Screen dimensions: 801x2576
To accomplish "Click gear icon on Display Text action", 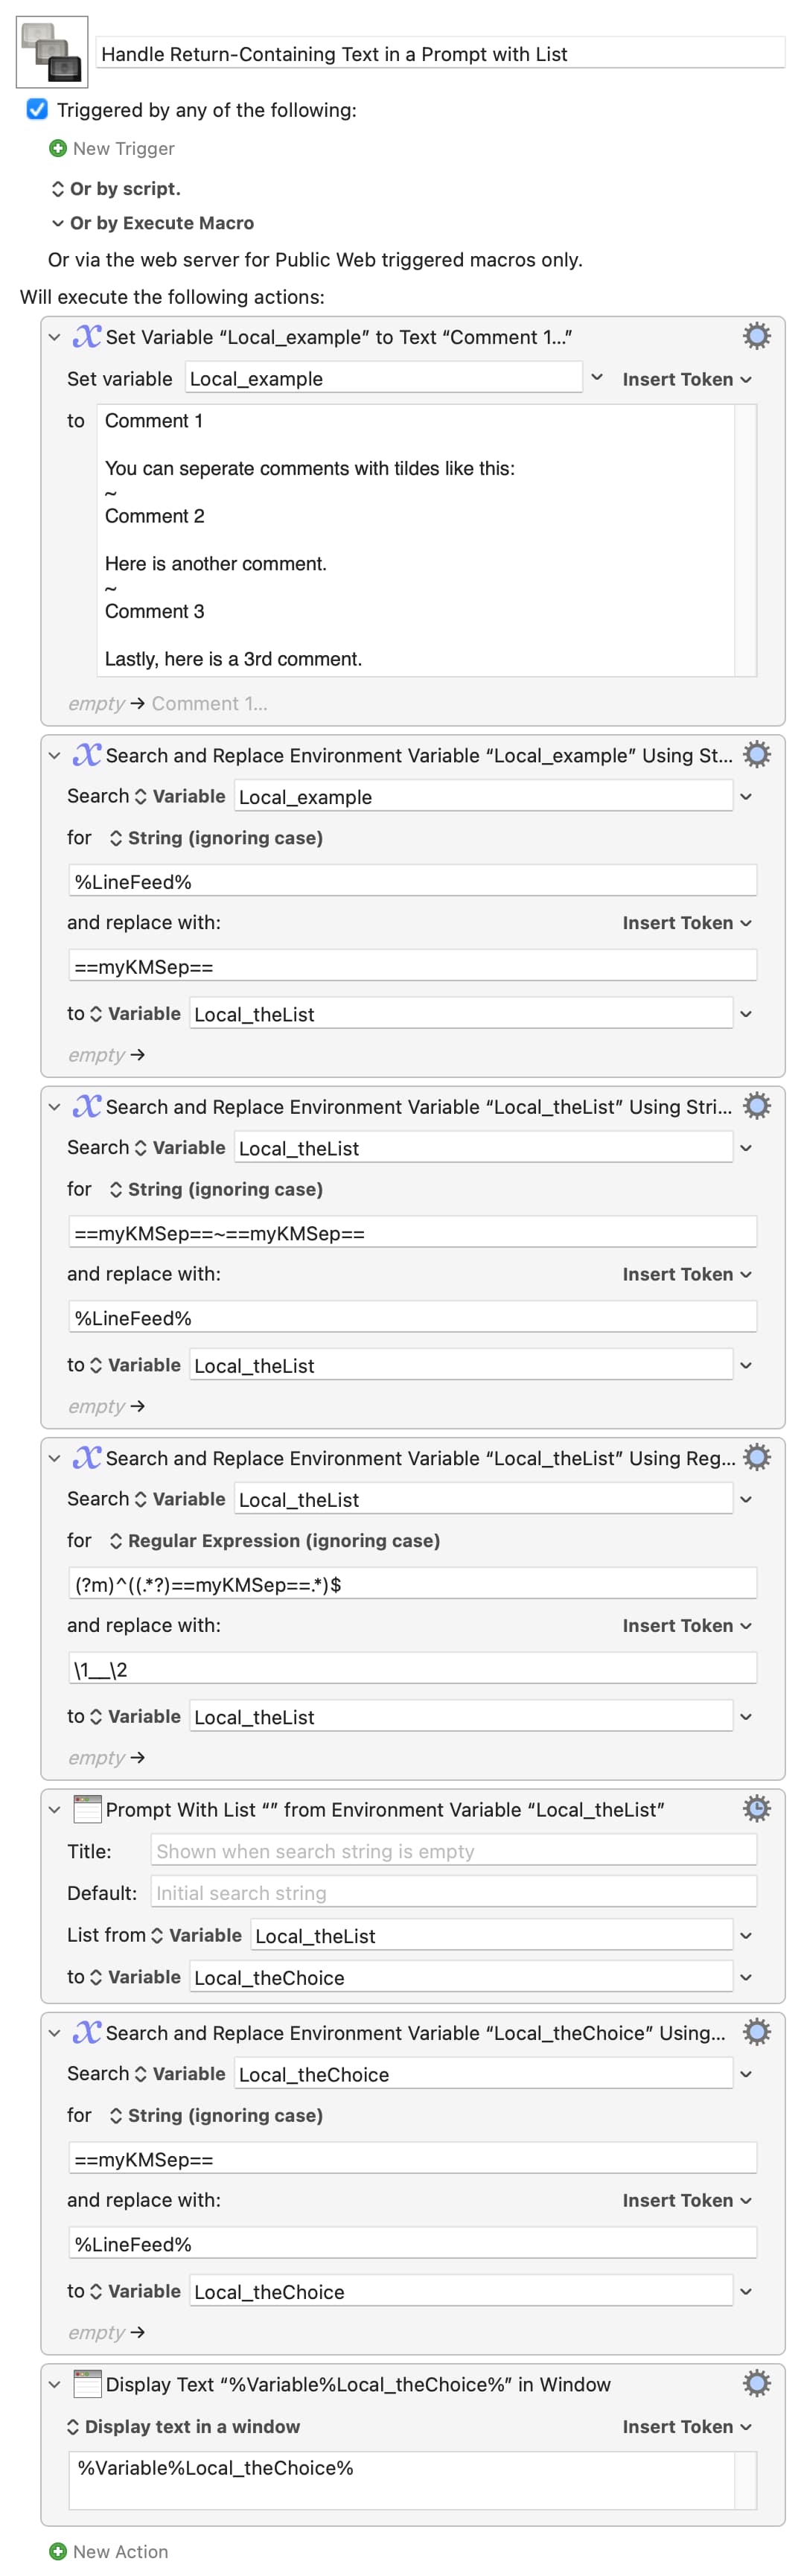I will (756, 2383).
